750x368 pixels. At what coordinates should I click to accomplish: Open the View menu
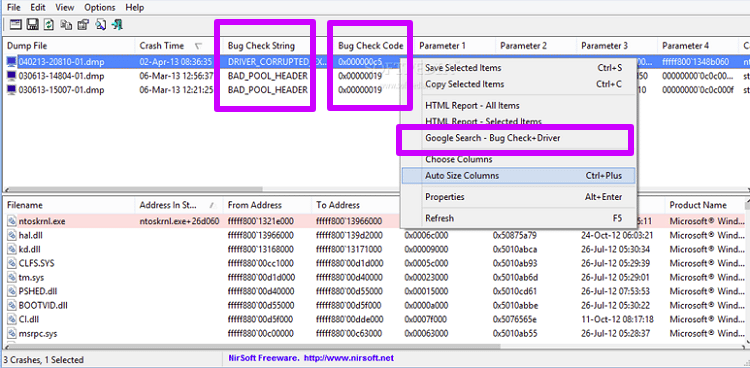(x=65, y=8)
